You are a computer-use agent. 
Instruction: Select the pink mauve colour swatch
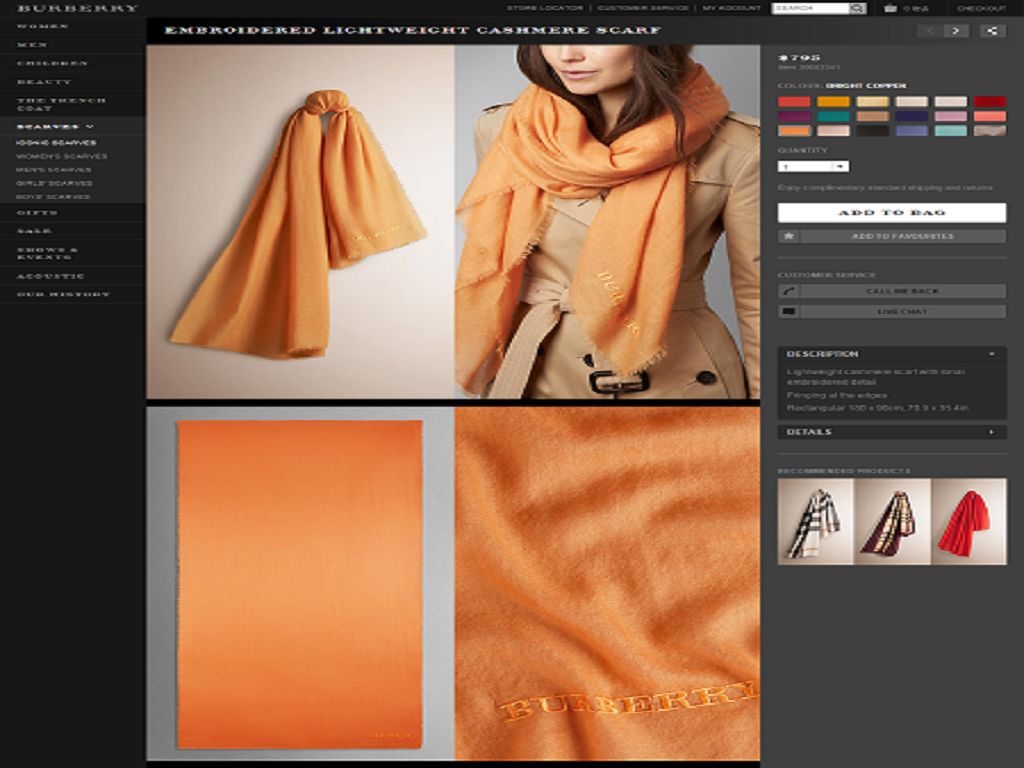(x=951, y=116)
